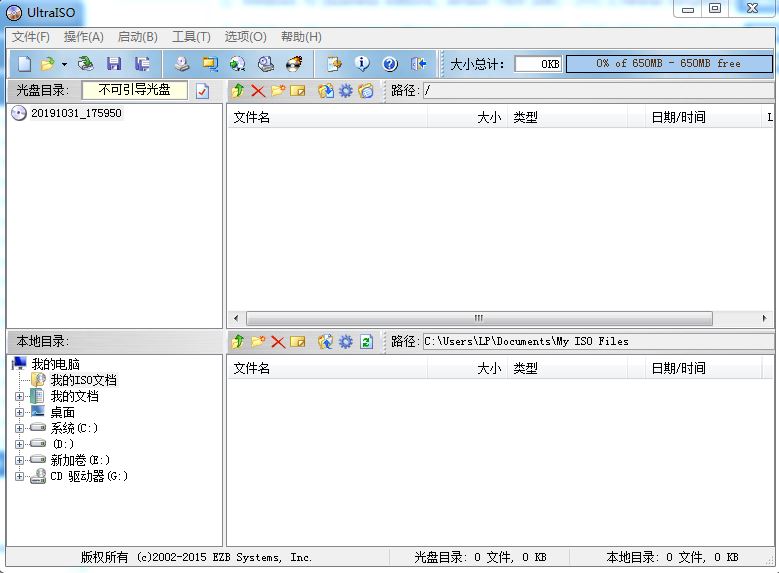Click the rename icon in local directory toolbar
Viewport: 779px width, 573px height.
coord(298,341)
